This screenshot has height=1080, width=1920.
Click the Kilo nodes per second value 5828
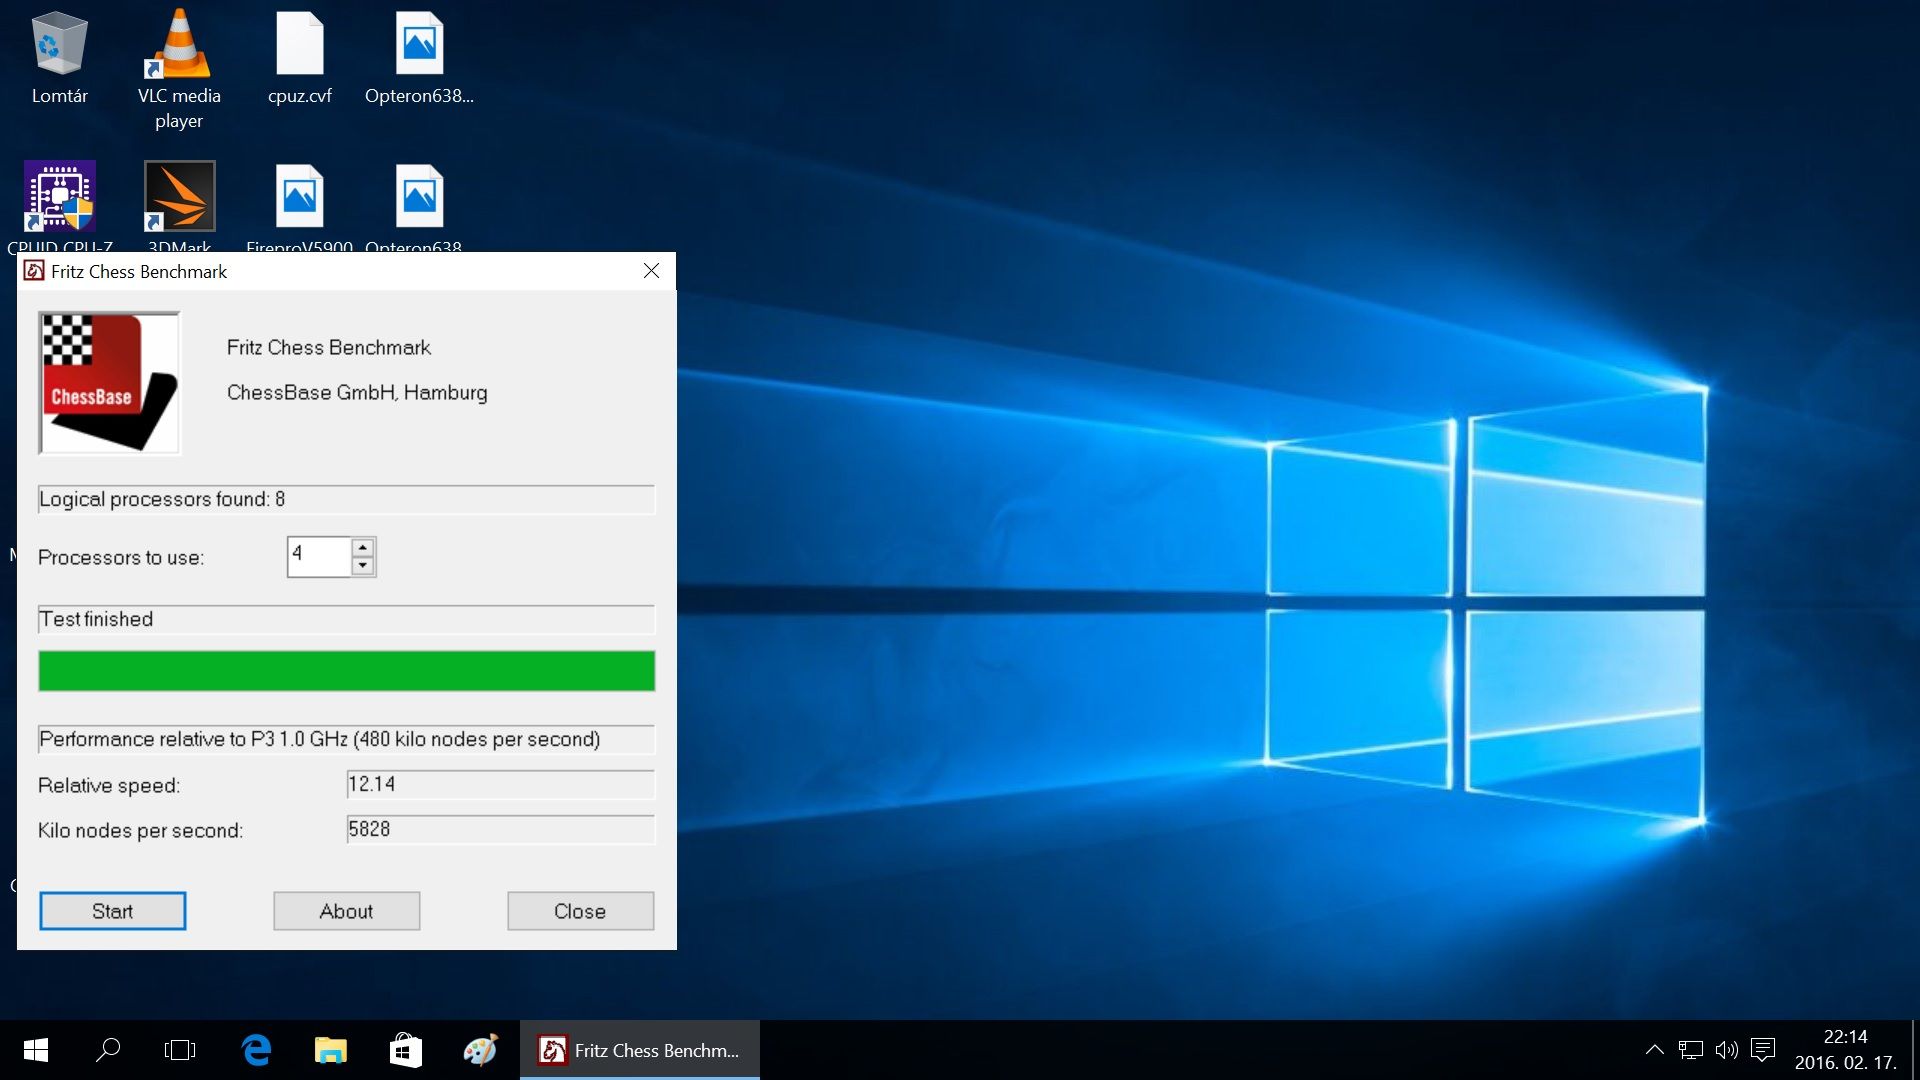coord(501,829)
